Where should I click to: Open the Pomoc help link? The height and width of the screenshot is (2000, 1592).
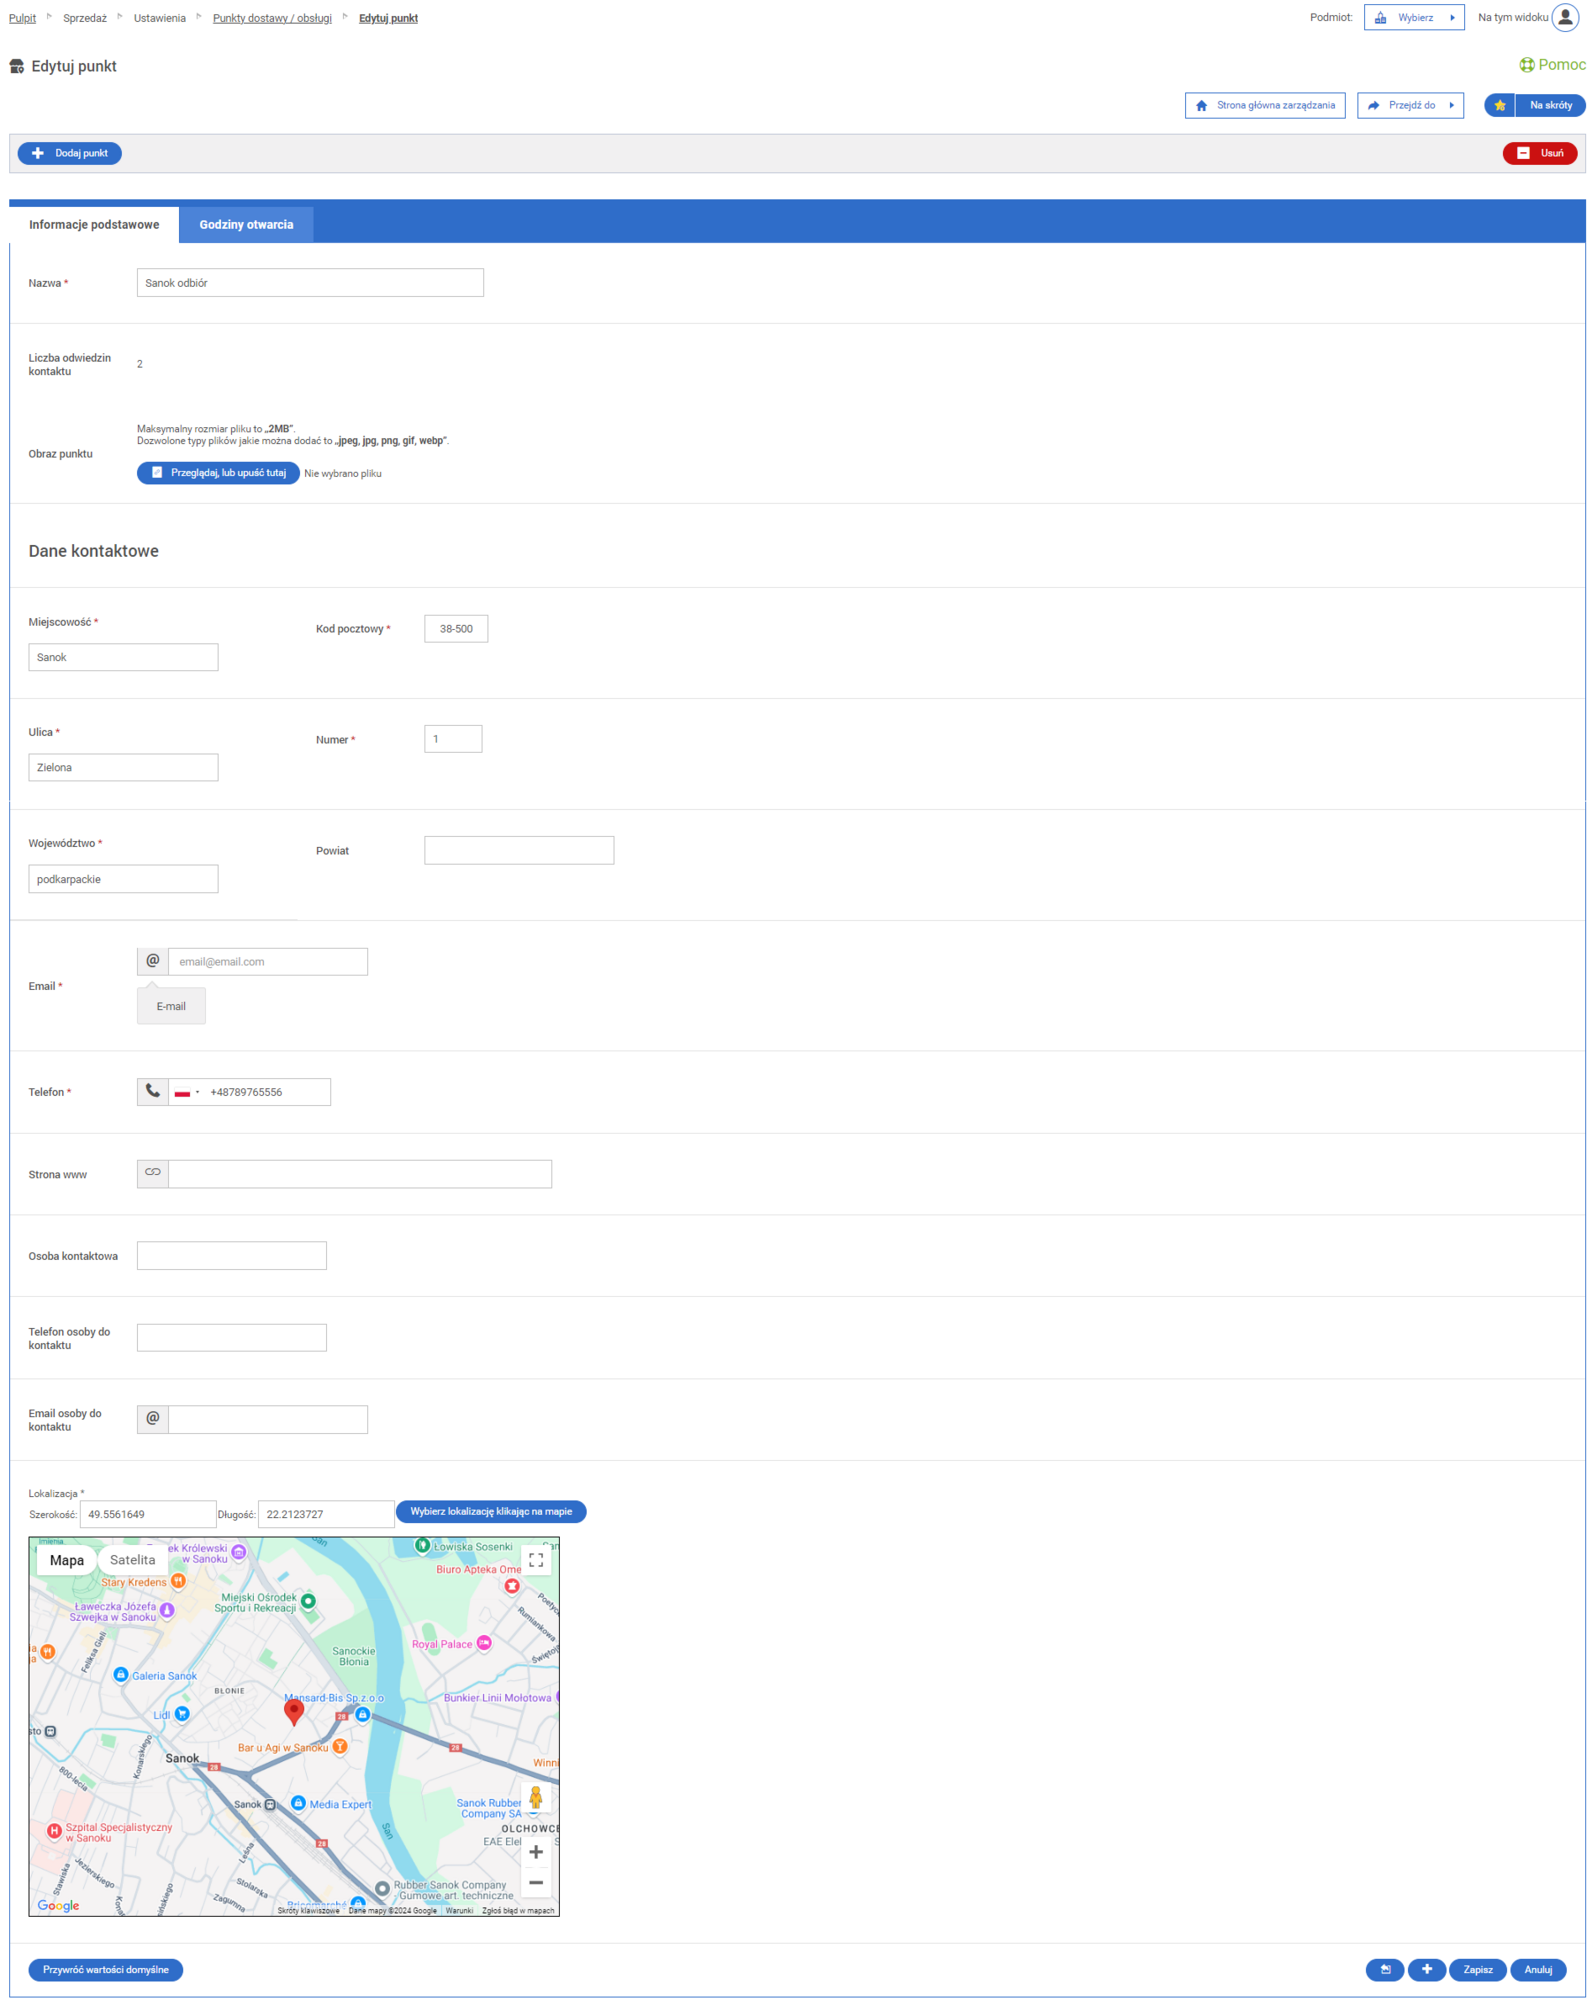point(1551,65)
